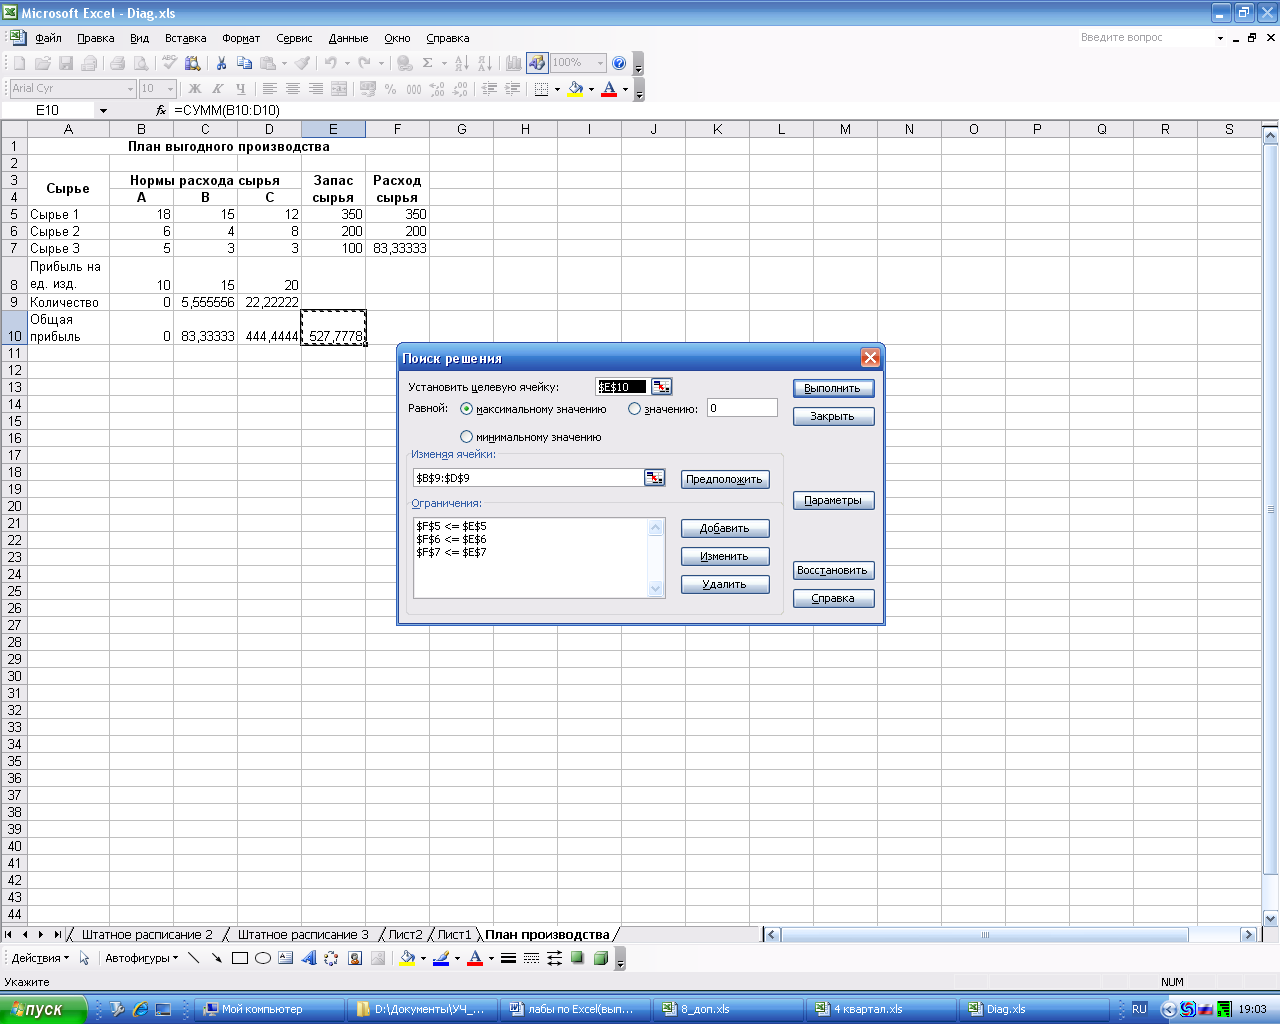Screen dimensions: 1280x1024
Task: Open the font size 10 dropdown
Action: [x=170, y=89]
